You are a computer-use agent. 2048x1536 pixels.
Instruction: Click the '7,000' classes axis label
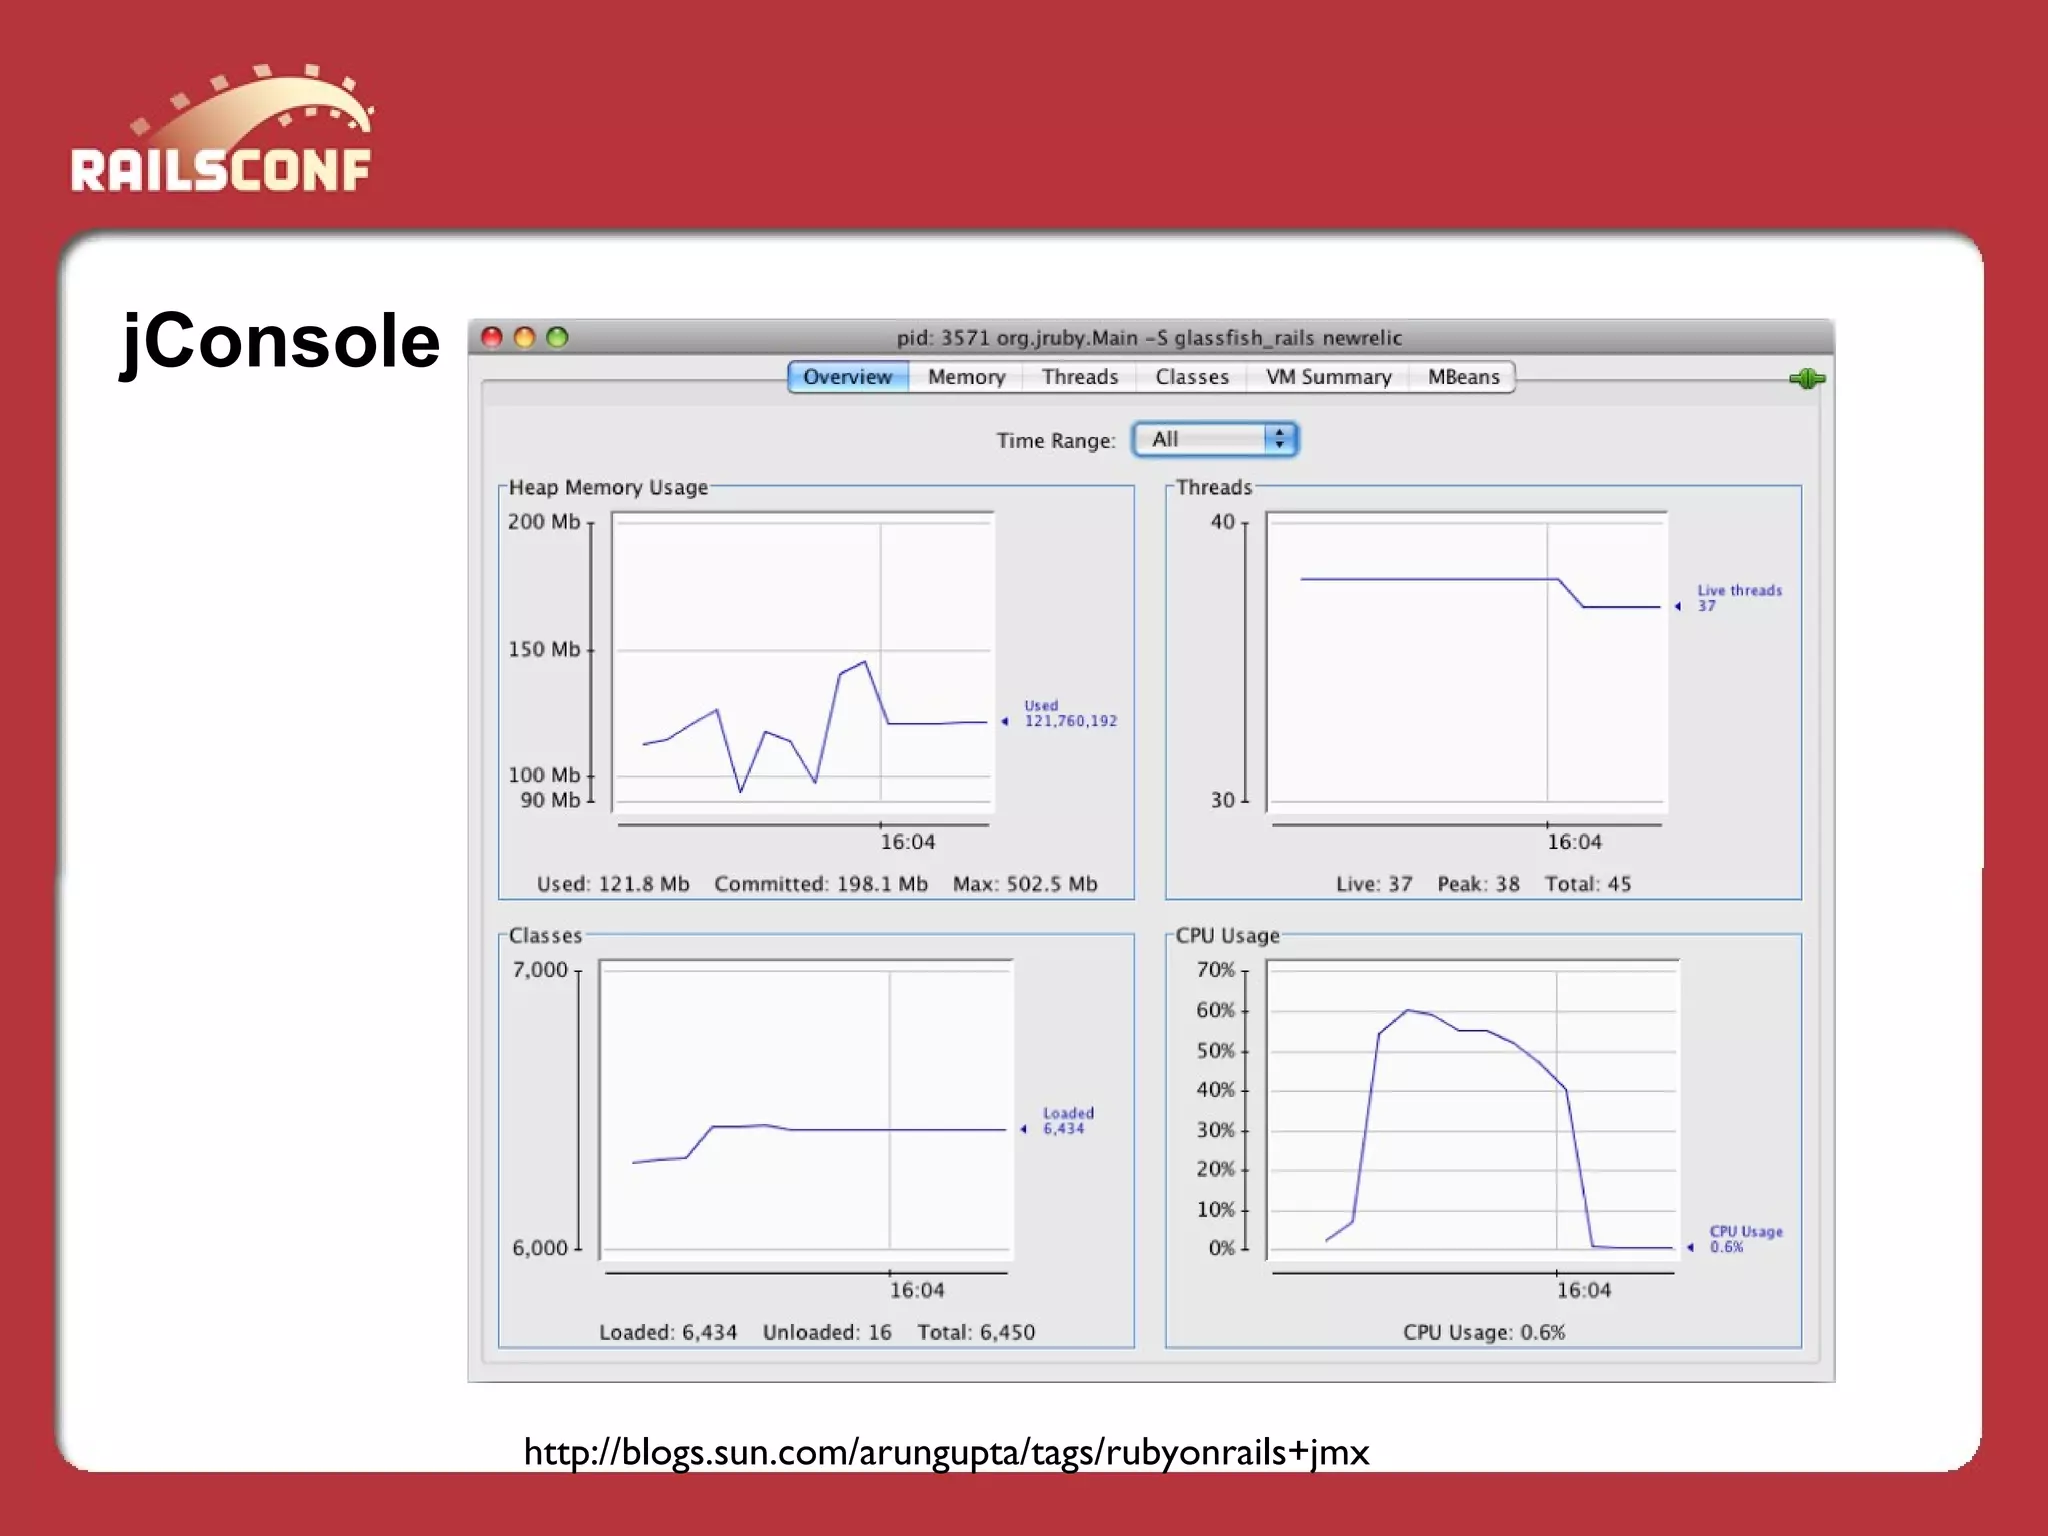(540, 970)
